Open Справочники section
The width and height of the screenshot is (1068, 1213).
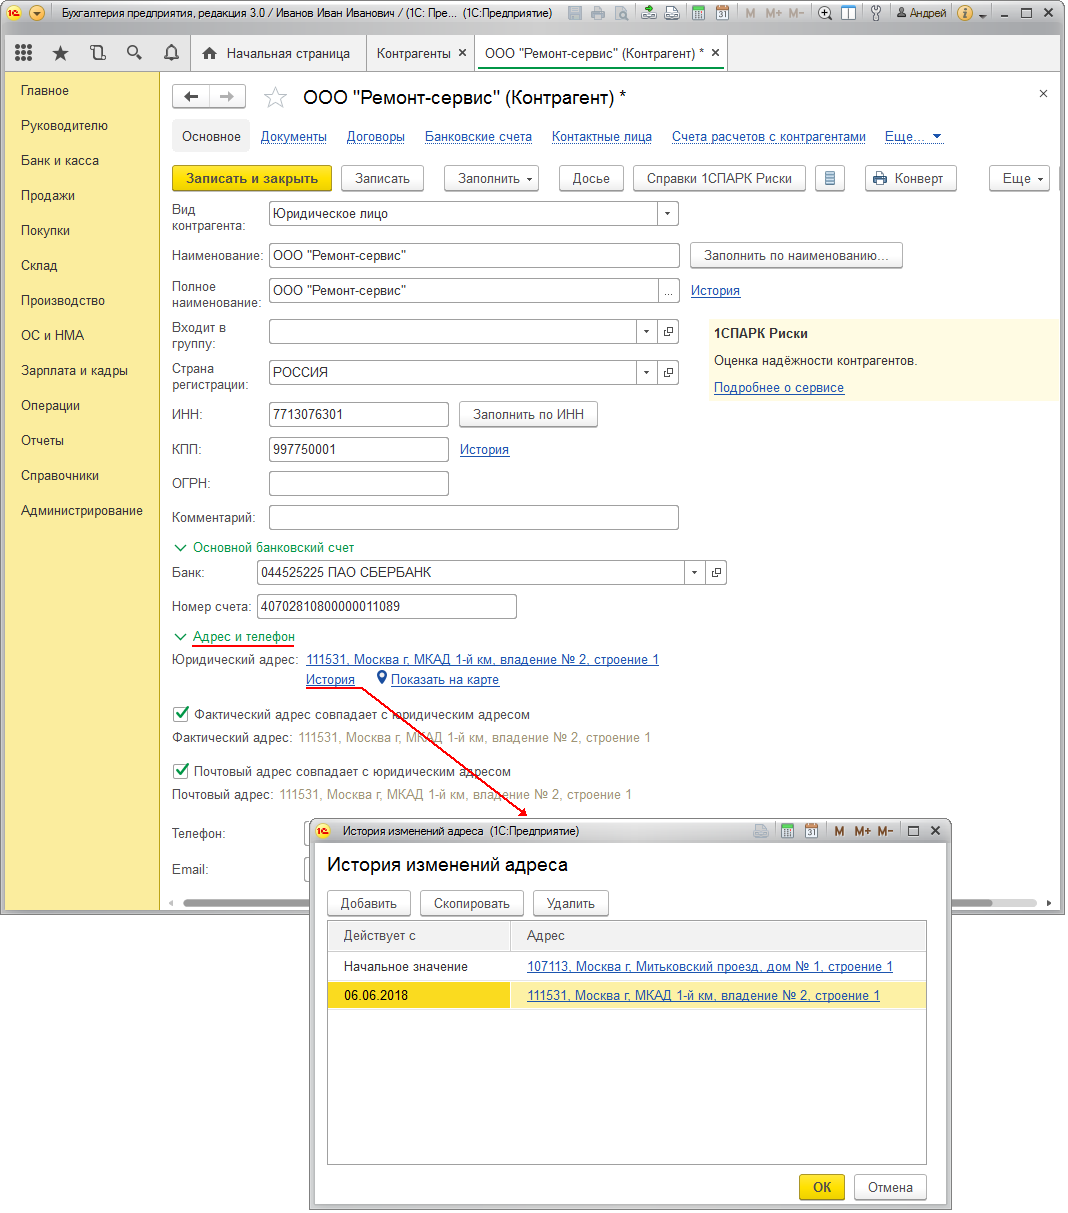tap(60, 475)
